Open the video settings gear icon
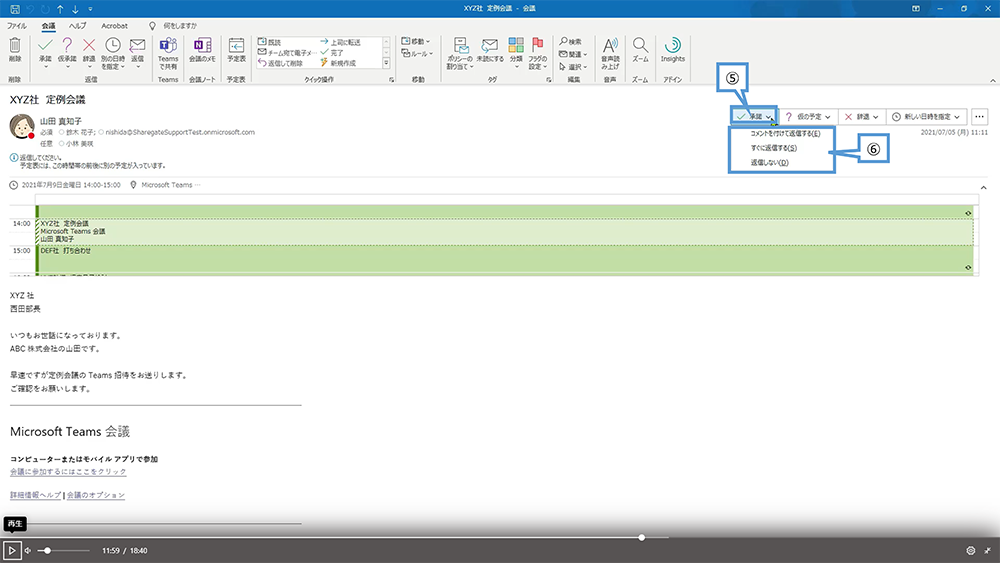The image size is (1000, 563). point(971,550)
